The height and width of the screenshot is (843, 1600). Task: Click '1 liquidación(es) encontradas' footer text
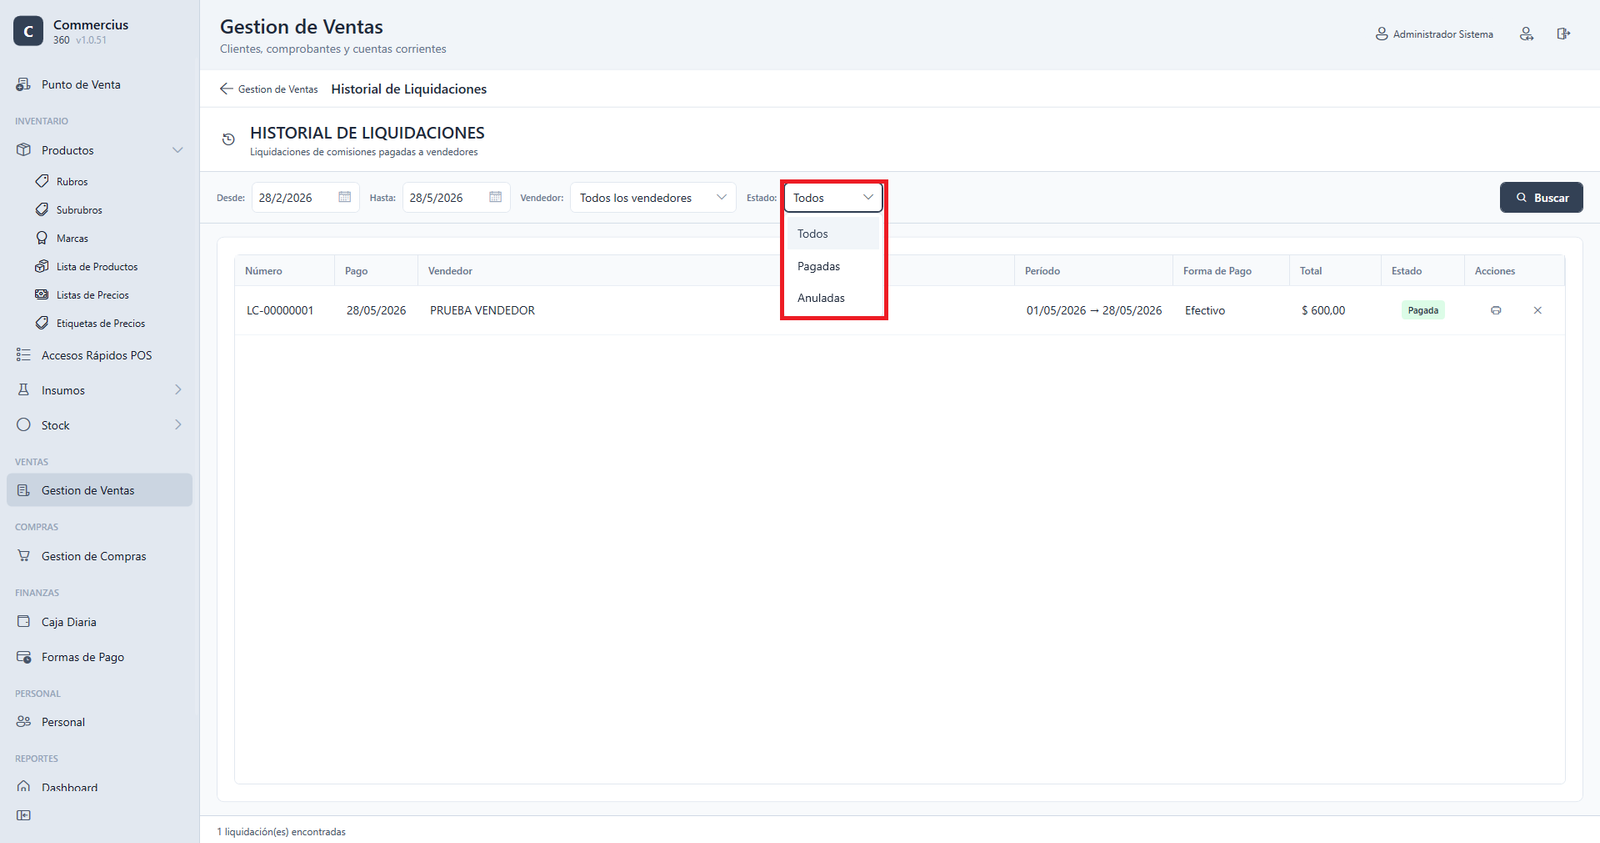pyautogui.click(x=281, y=832)
